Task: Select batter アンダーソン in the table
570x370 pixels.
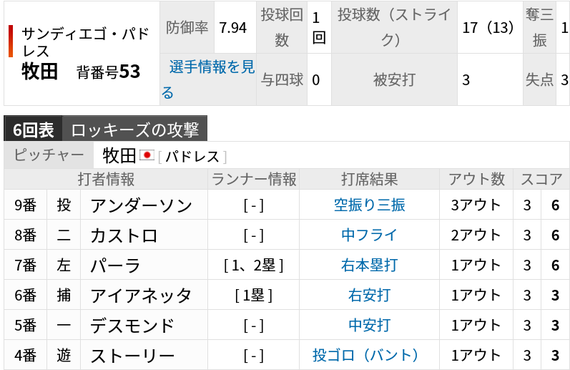Action: point(141,205)
